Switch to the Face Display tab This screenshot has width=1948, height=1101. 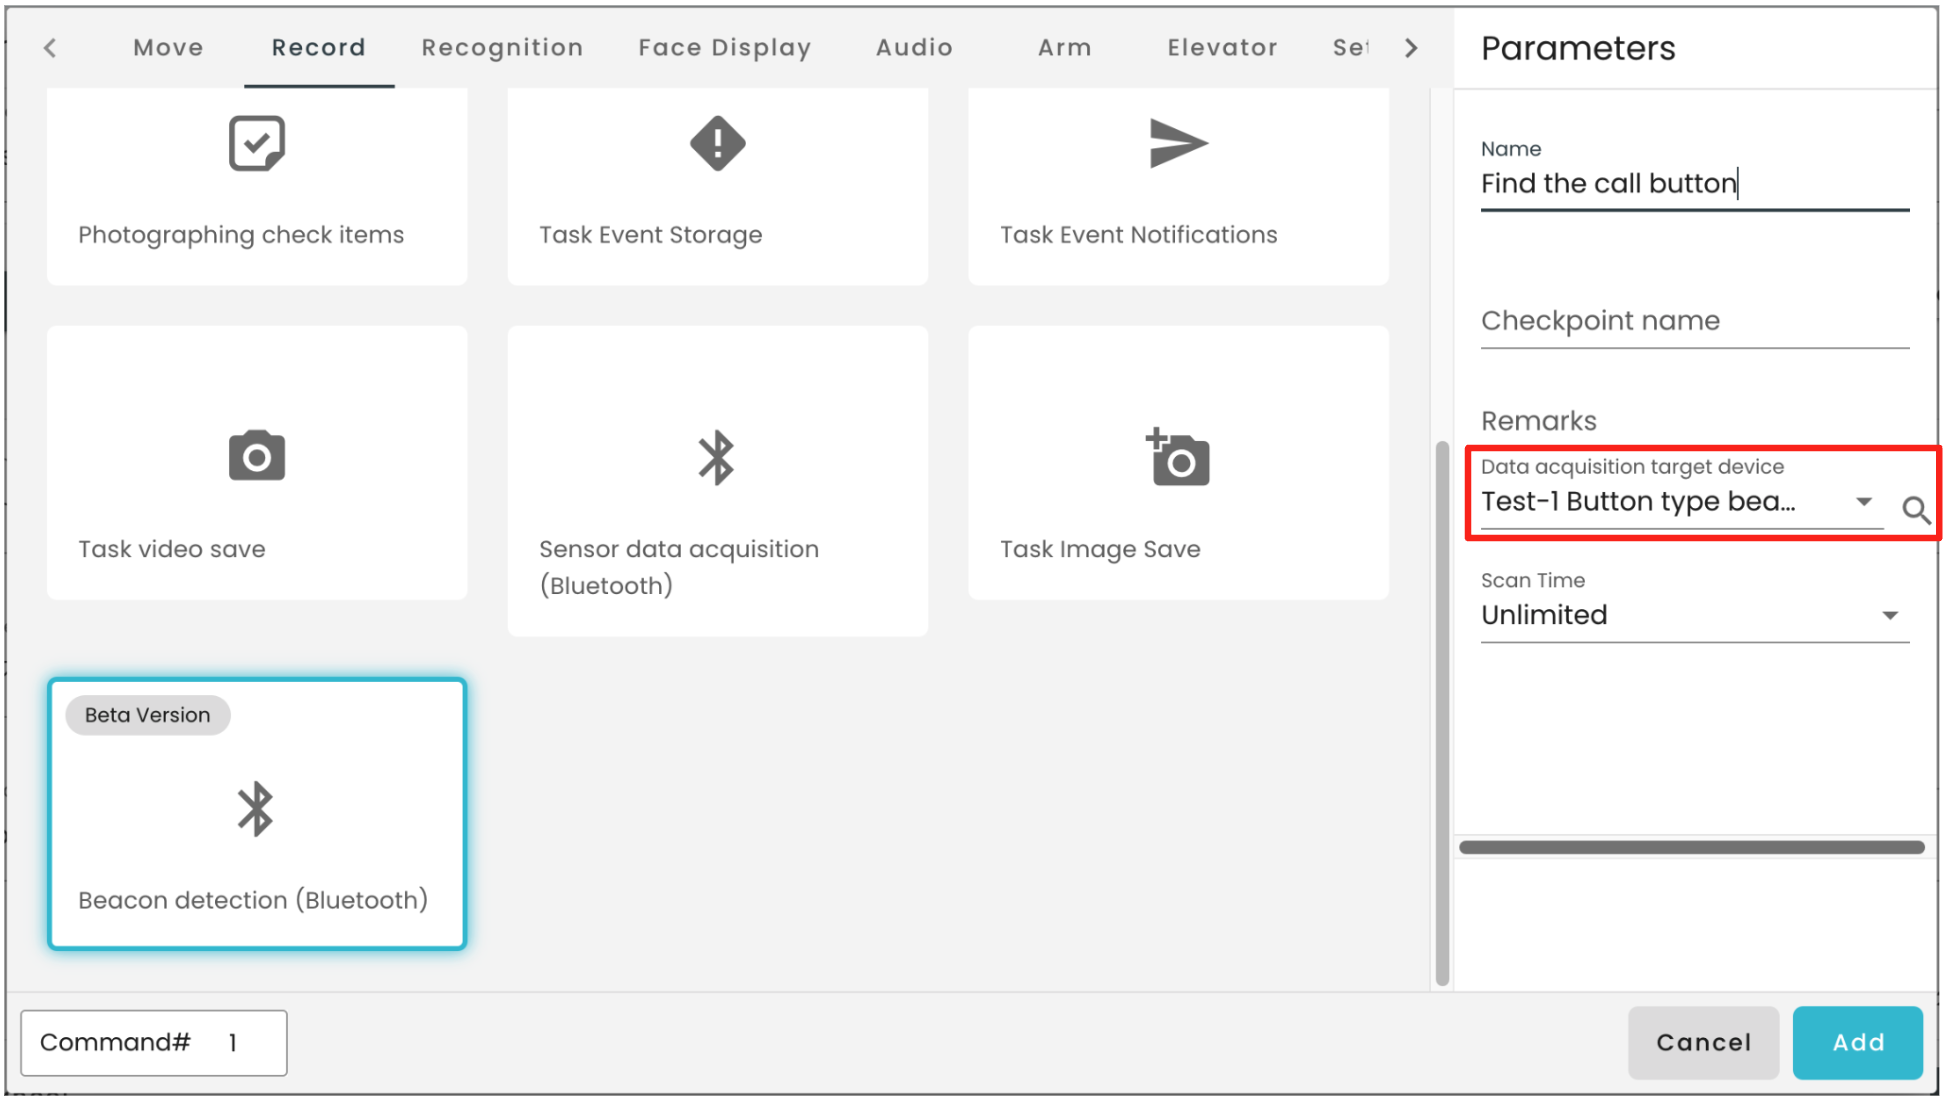pyautogui.click(x=725, y=47)
